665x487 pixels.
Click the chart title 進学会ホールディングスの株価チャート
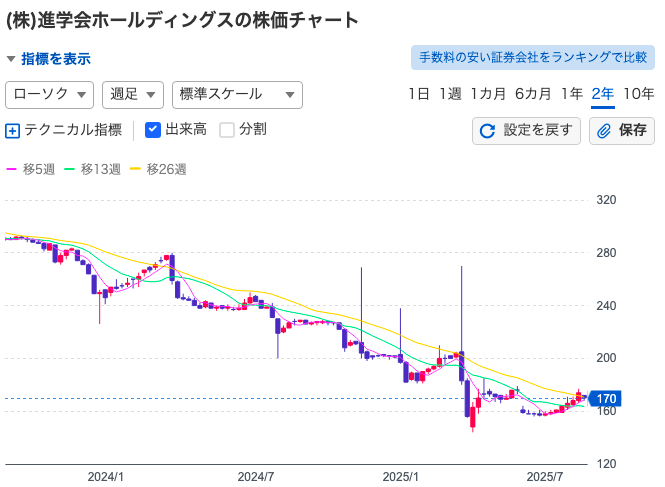(x=182, y=20)
